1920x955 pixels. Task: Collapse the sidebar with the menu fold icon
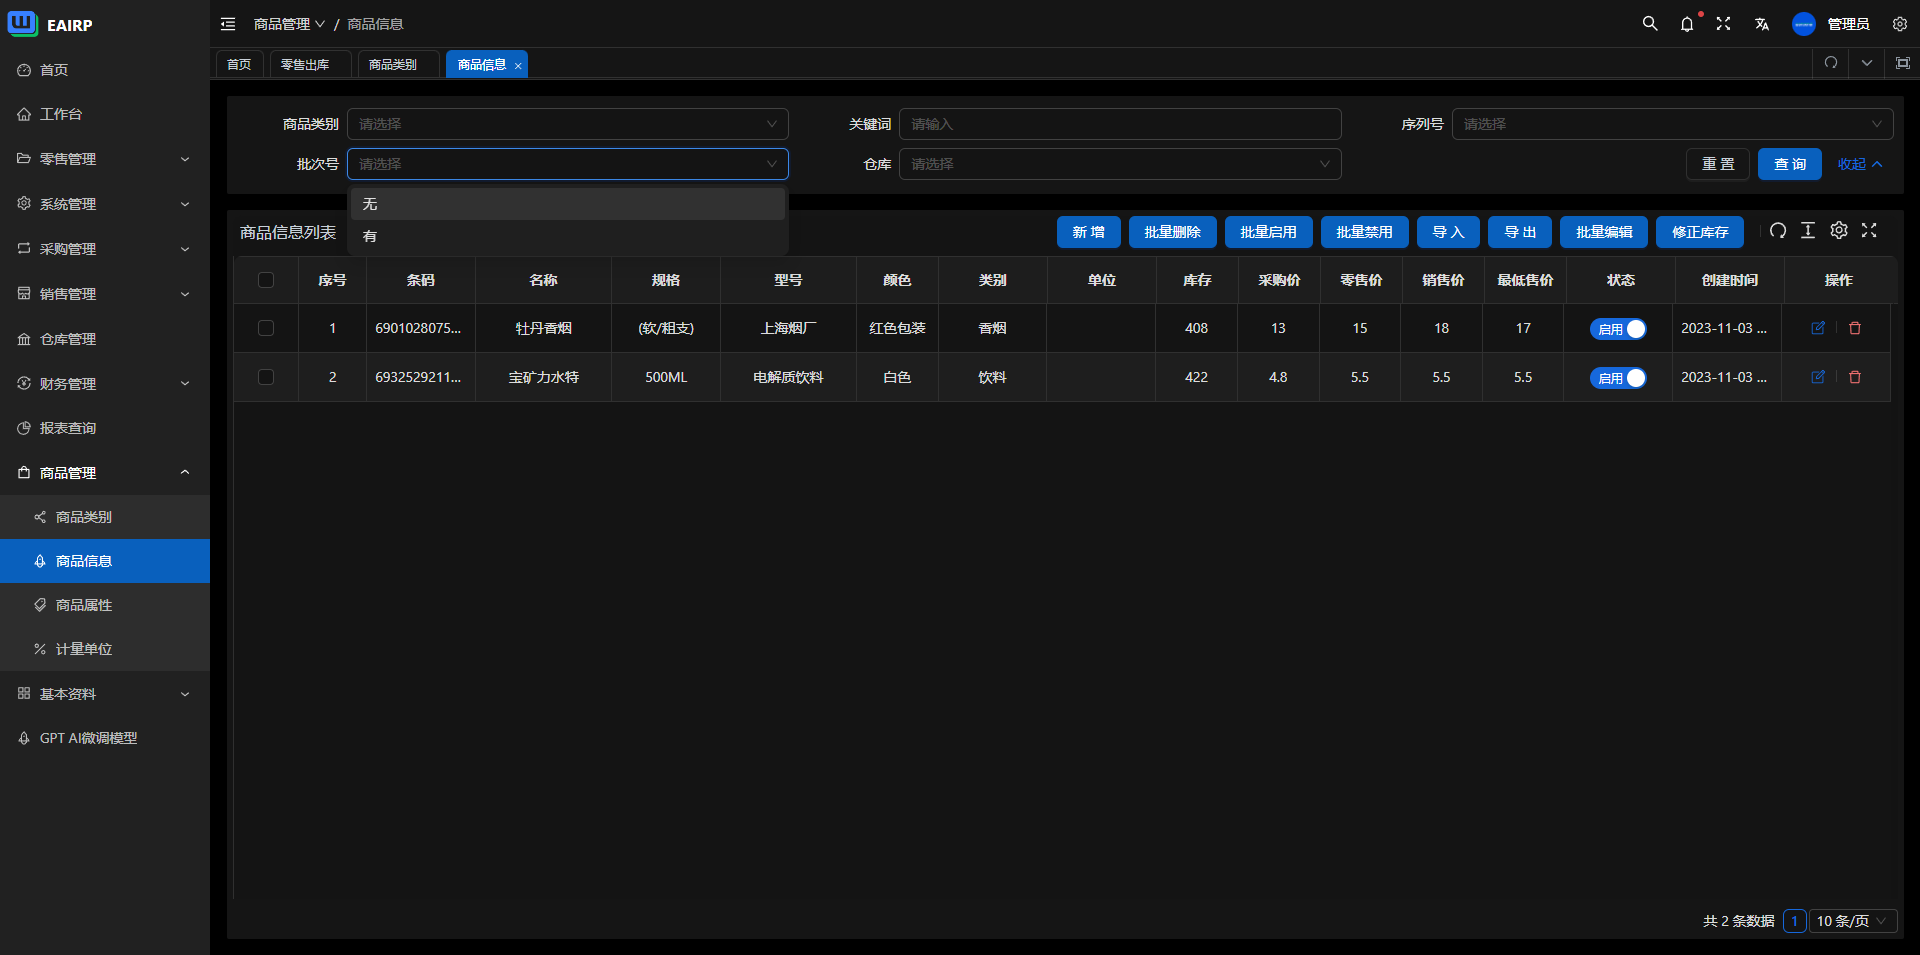(228, 24)
